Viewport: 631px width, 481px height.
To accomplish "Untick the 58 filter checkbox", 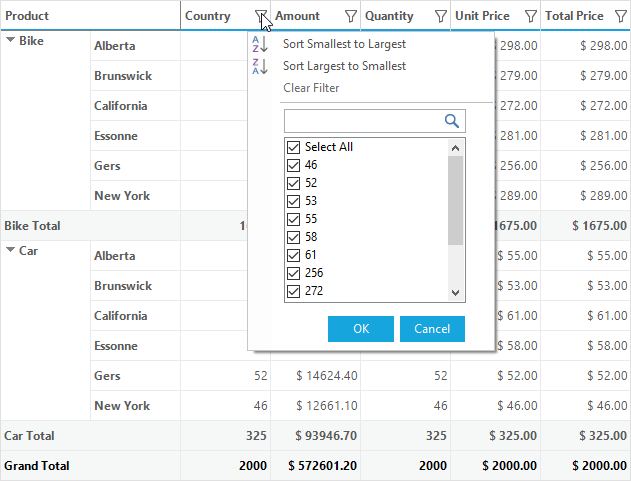I will [293, 237].
